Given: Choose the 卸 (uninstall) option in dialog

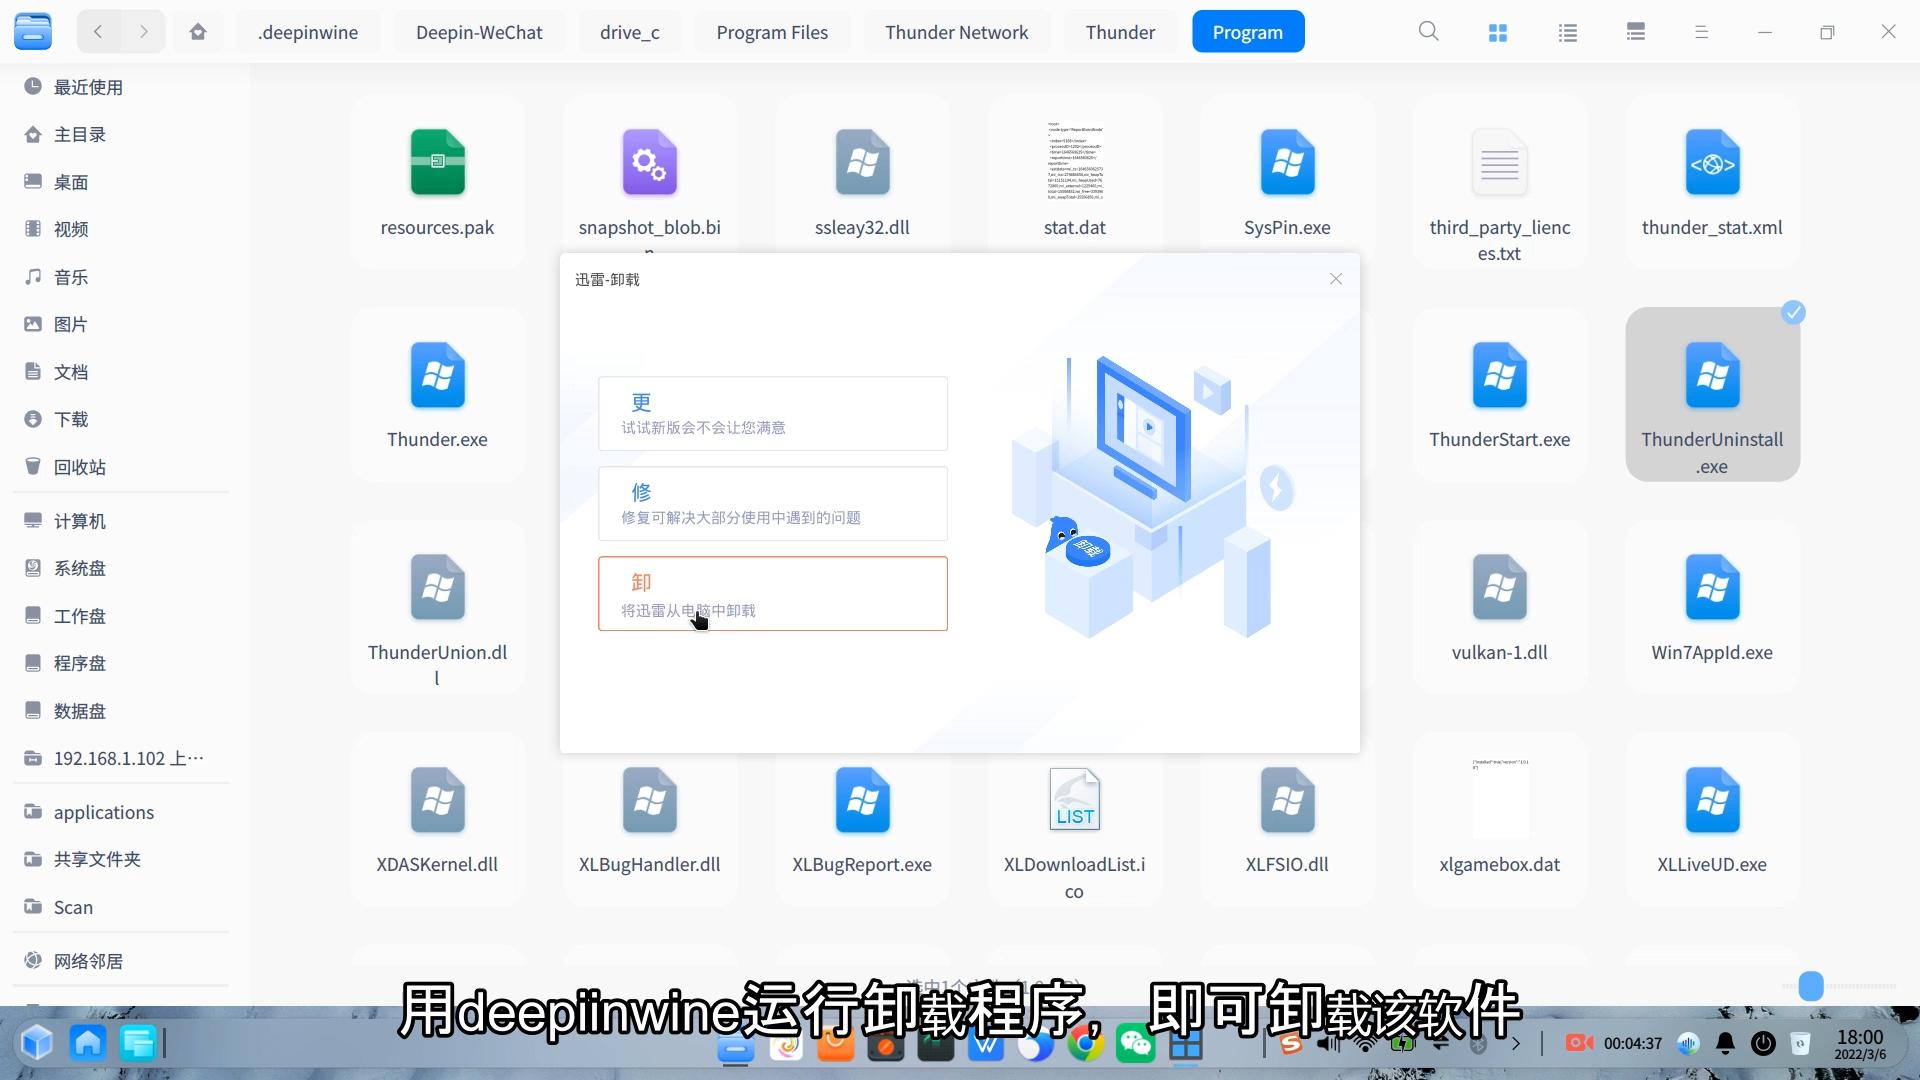Looking at the screenshot, I should coord(772,593).
